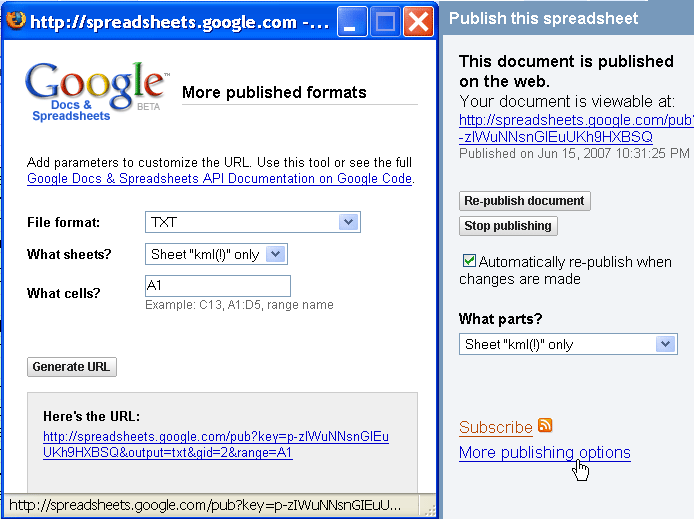Click the RSS feed icon beside Subscribe
The width and height of the screenshot is (694, 519).
pyautogui.click(x=545, y=425)
